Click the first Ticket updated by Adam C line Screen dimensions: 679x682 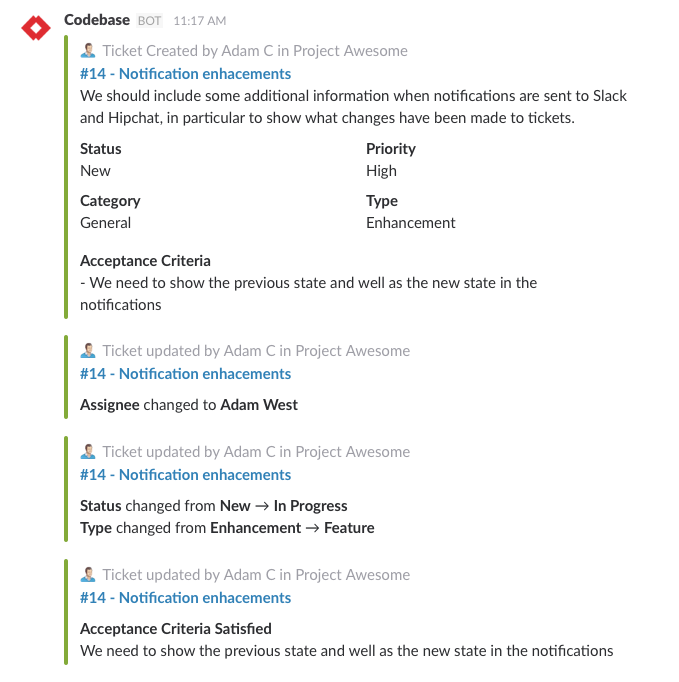pos(256,351)
